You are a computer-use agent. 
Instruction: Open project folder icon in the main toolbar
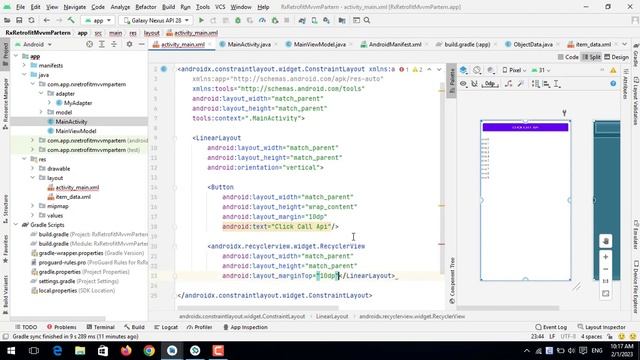(7, 20)
